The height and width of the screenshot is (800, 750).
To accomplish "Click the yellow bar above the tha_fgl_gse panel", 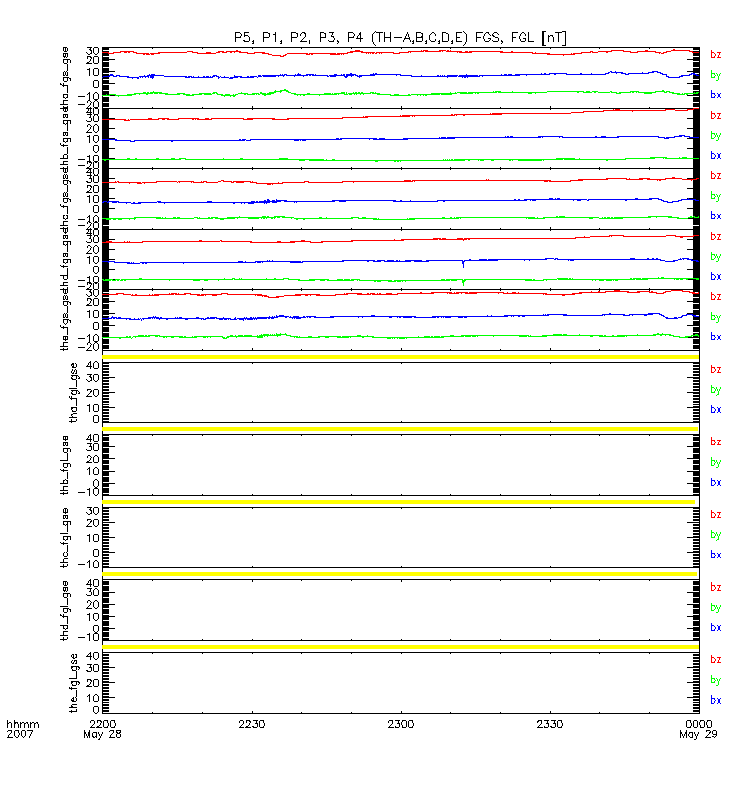I will tap(401, 357).
